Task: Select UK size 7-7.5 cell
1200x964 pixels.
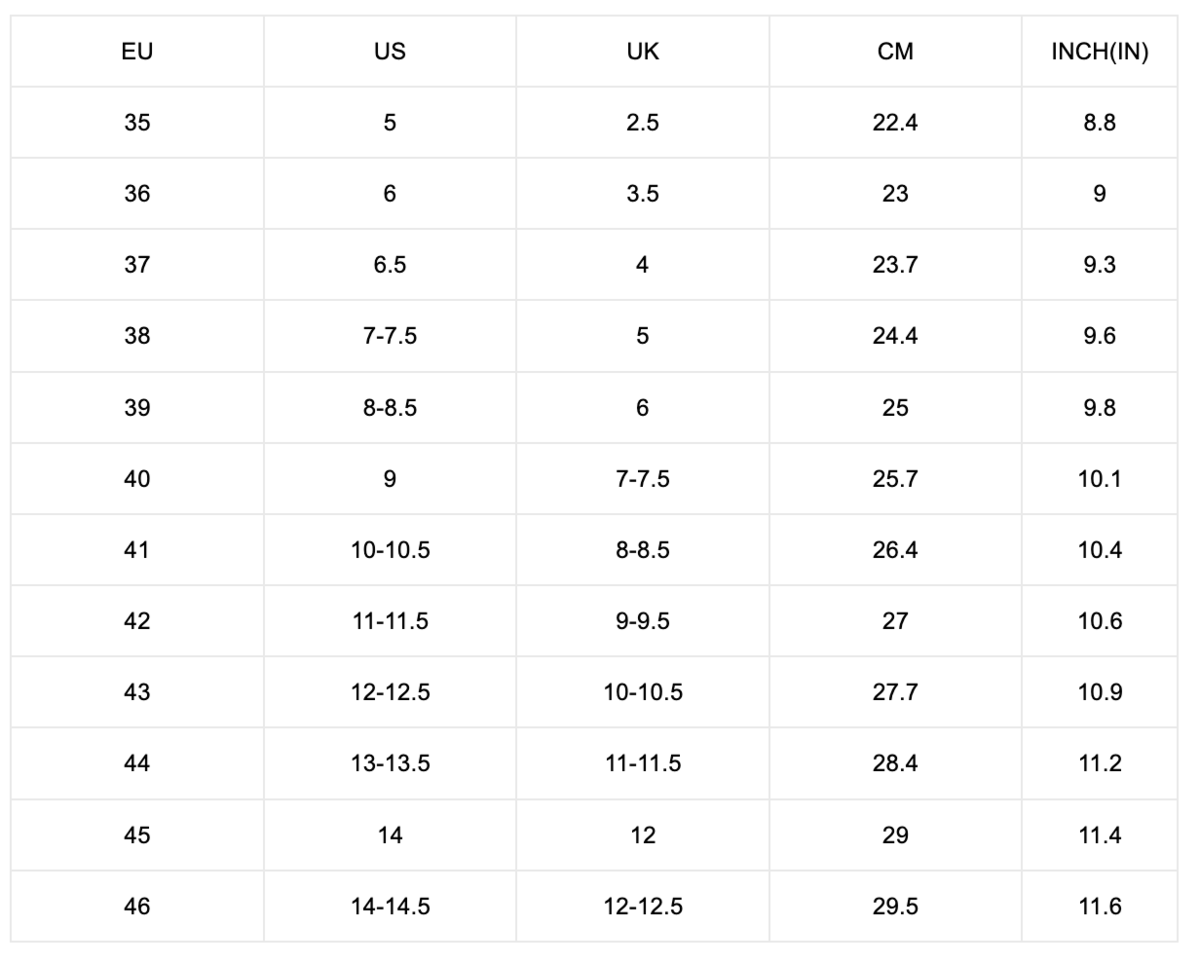Action: [x=643, y=479]
